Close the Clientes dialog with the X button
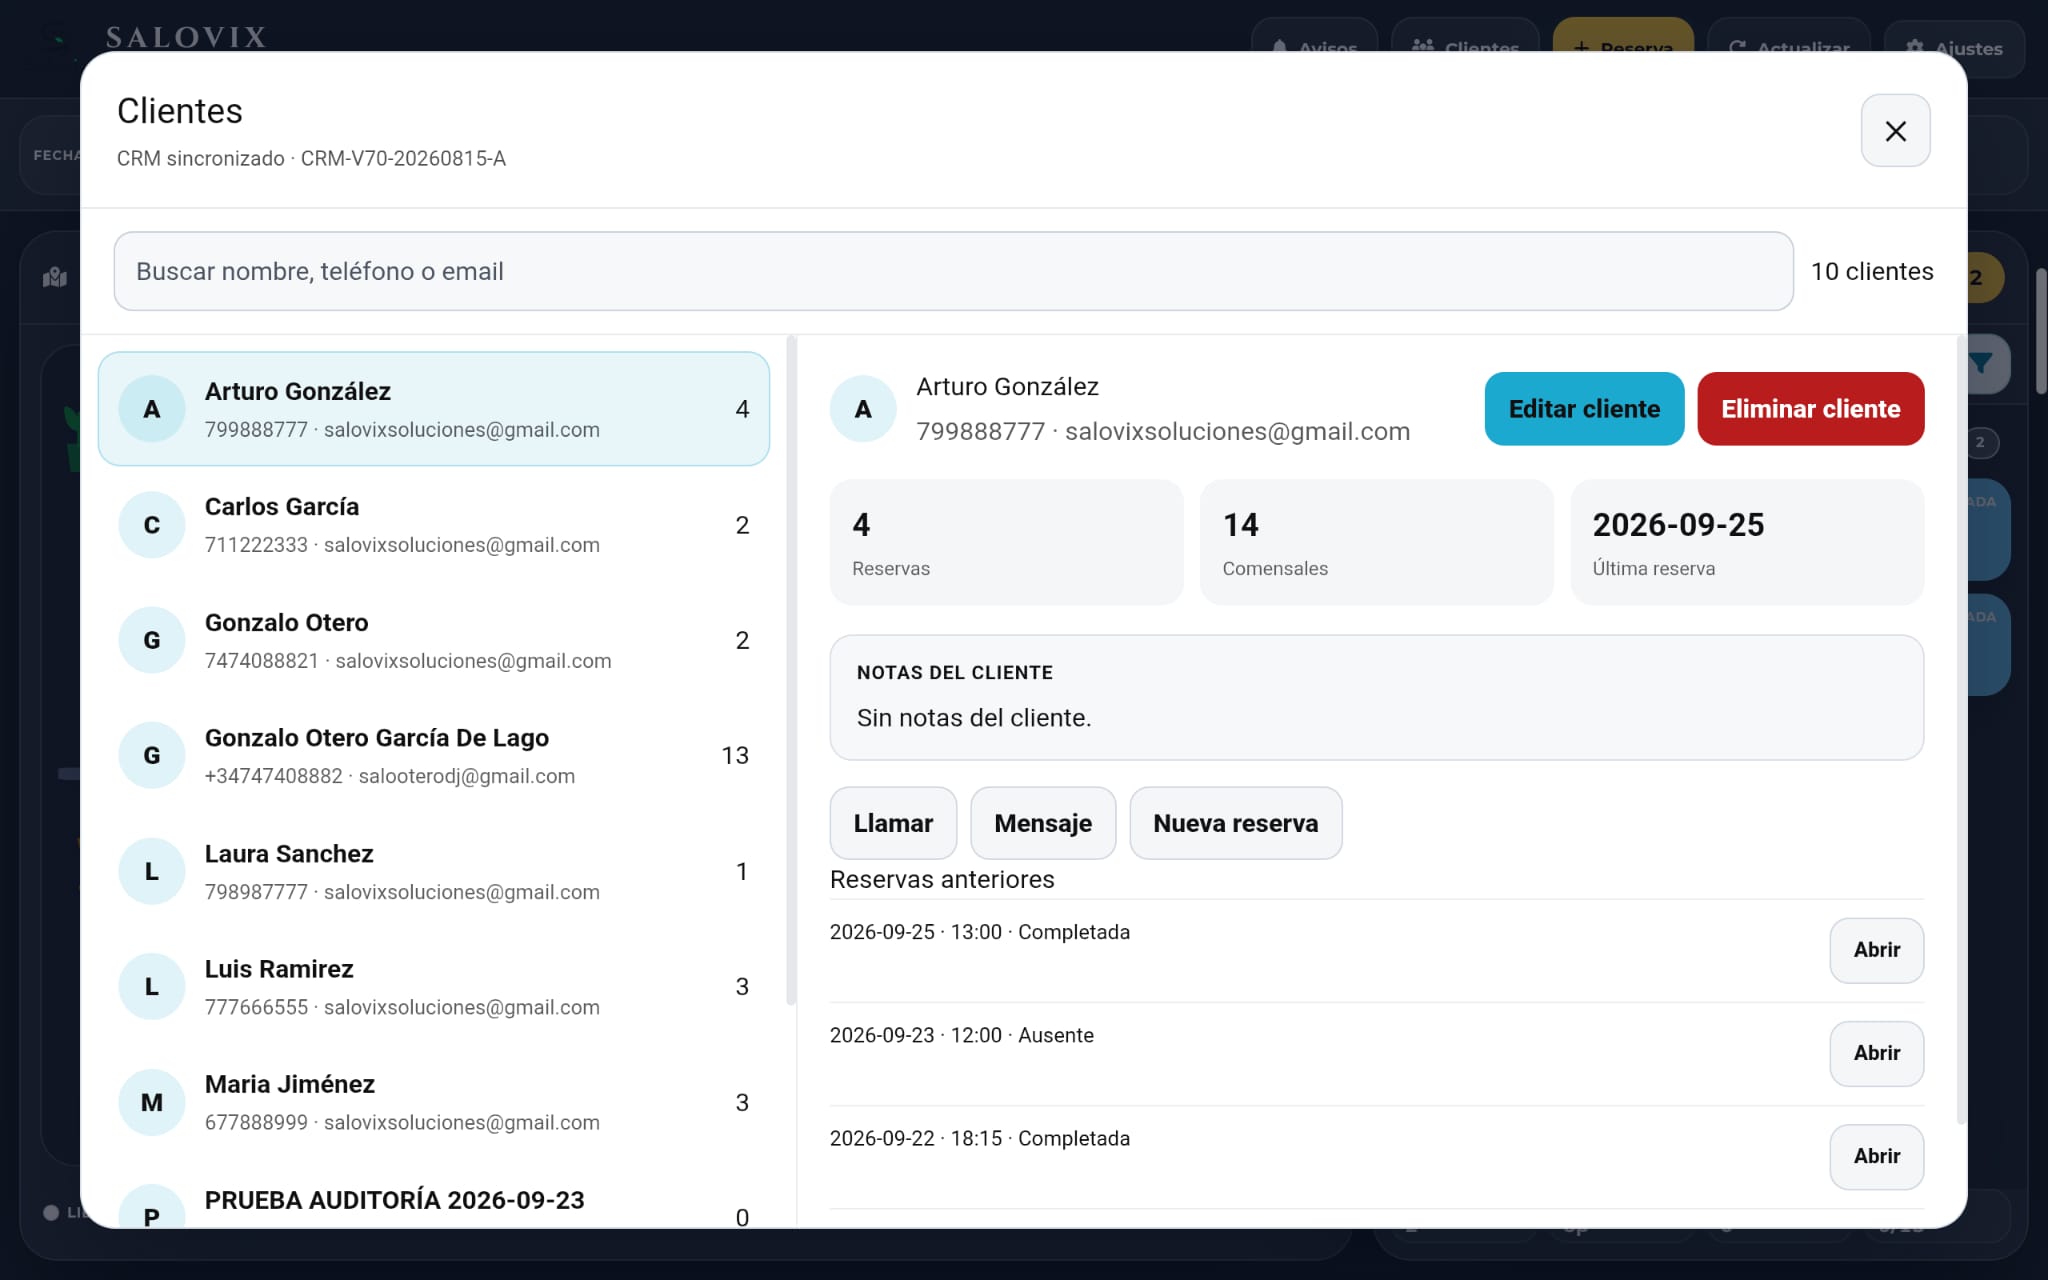Image resolution: width=2048 pixels, height=1280 pixels. (1895, 131)
